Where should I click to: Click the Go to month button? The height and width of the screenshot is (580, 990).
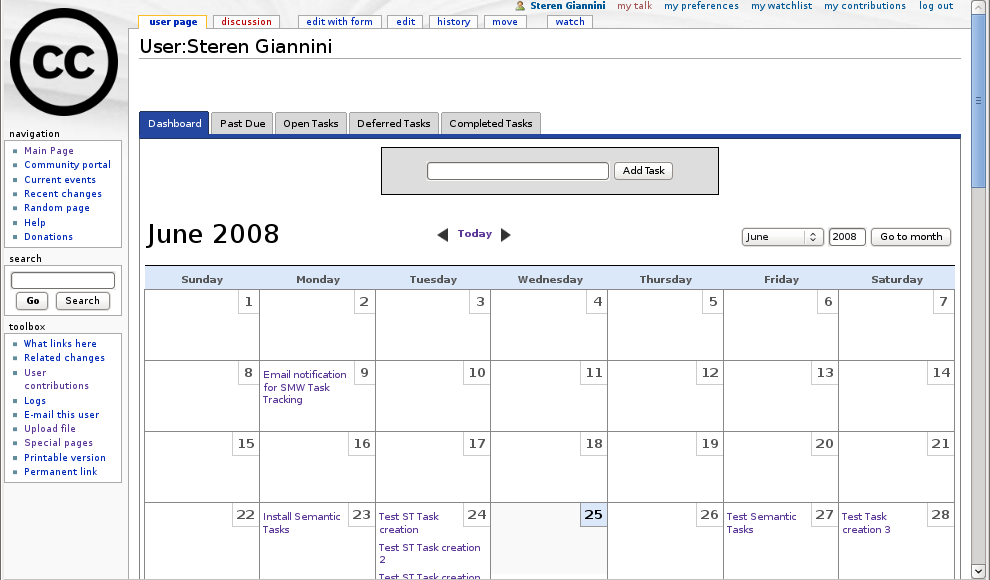[910, 237]
